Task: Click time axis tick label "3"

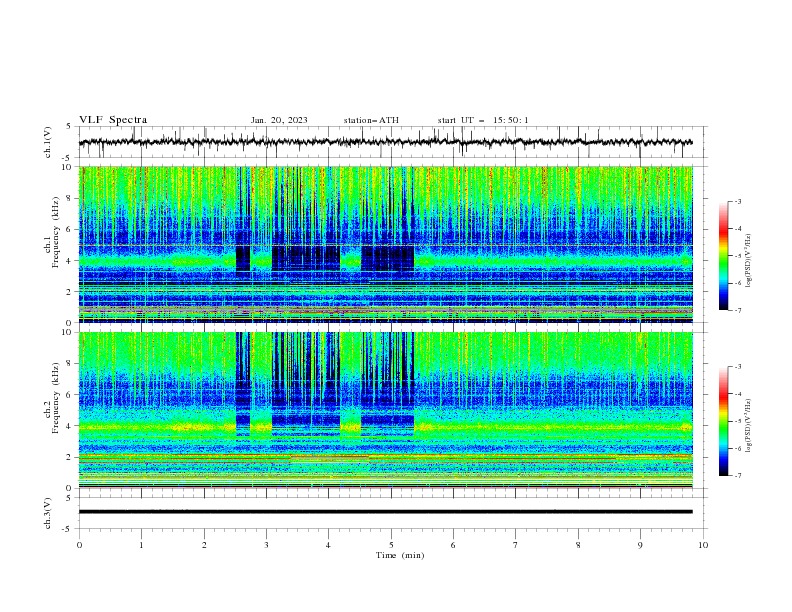Action: pyautogui.click(x=266, y=545)
